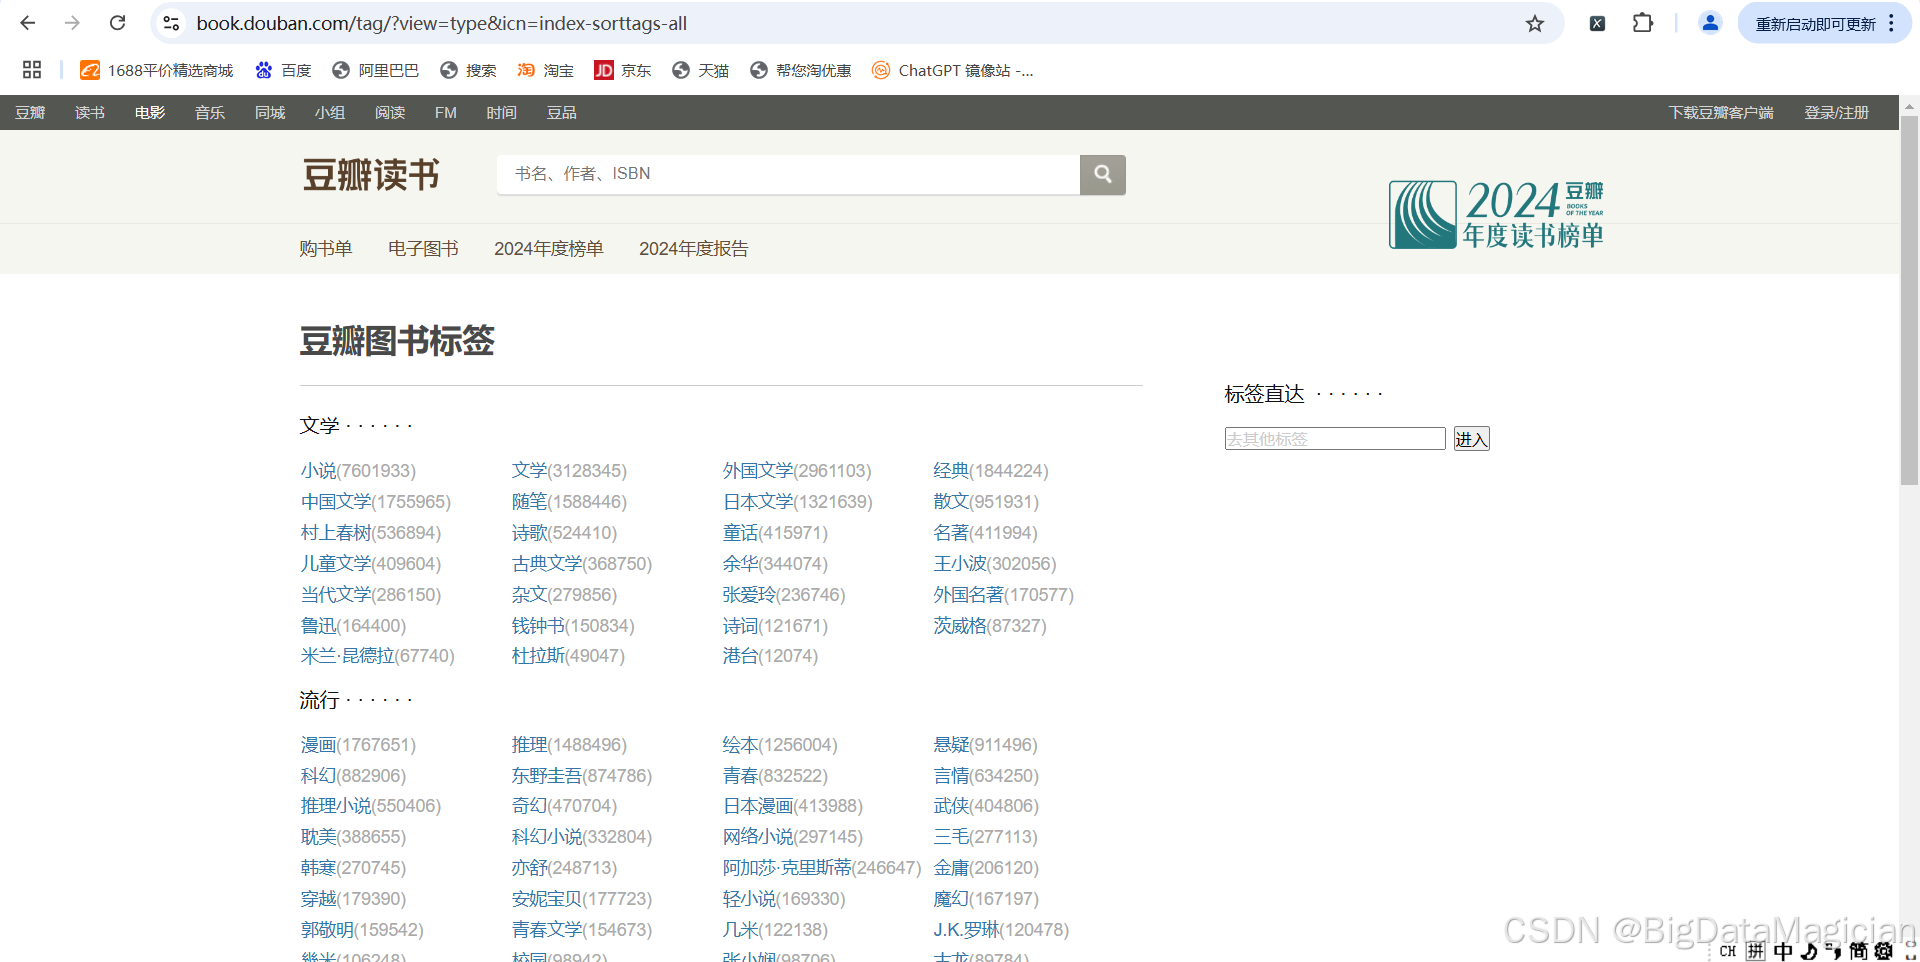Open the IME settings gear icon
The width and height of the screenshot is (1920, 962).
pos(1883,950)
